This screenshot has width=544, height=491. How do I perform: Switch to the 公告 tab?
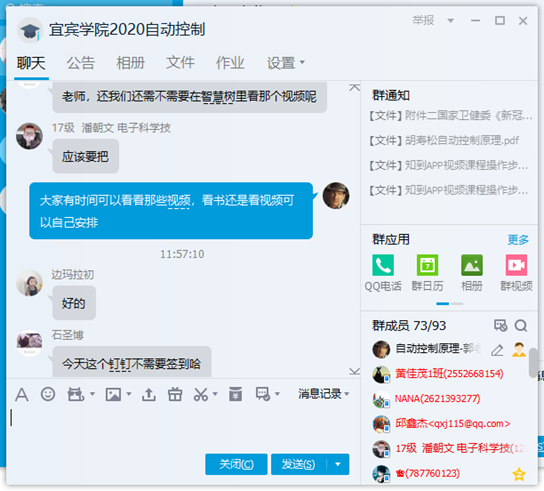80,63
